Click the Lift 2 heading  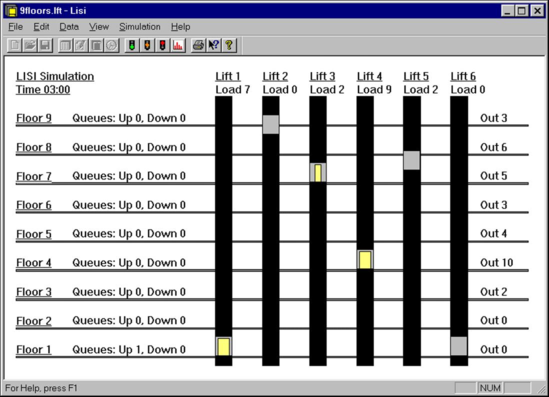pyautogui.click(x=275, y=76)
